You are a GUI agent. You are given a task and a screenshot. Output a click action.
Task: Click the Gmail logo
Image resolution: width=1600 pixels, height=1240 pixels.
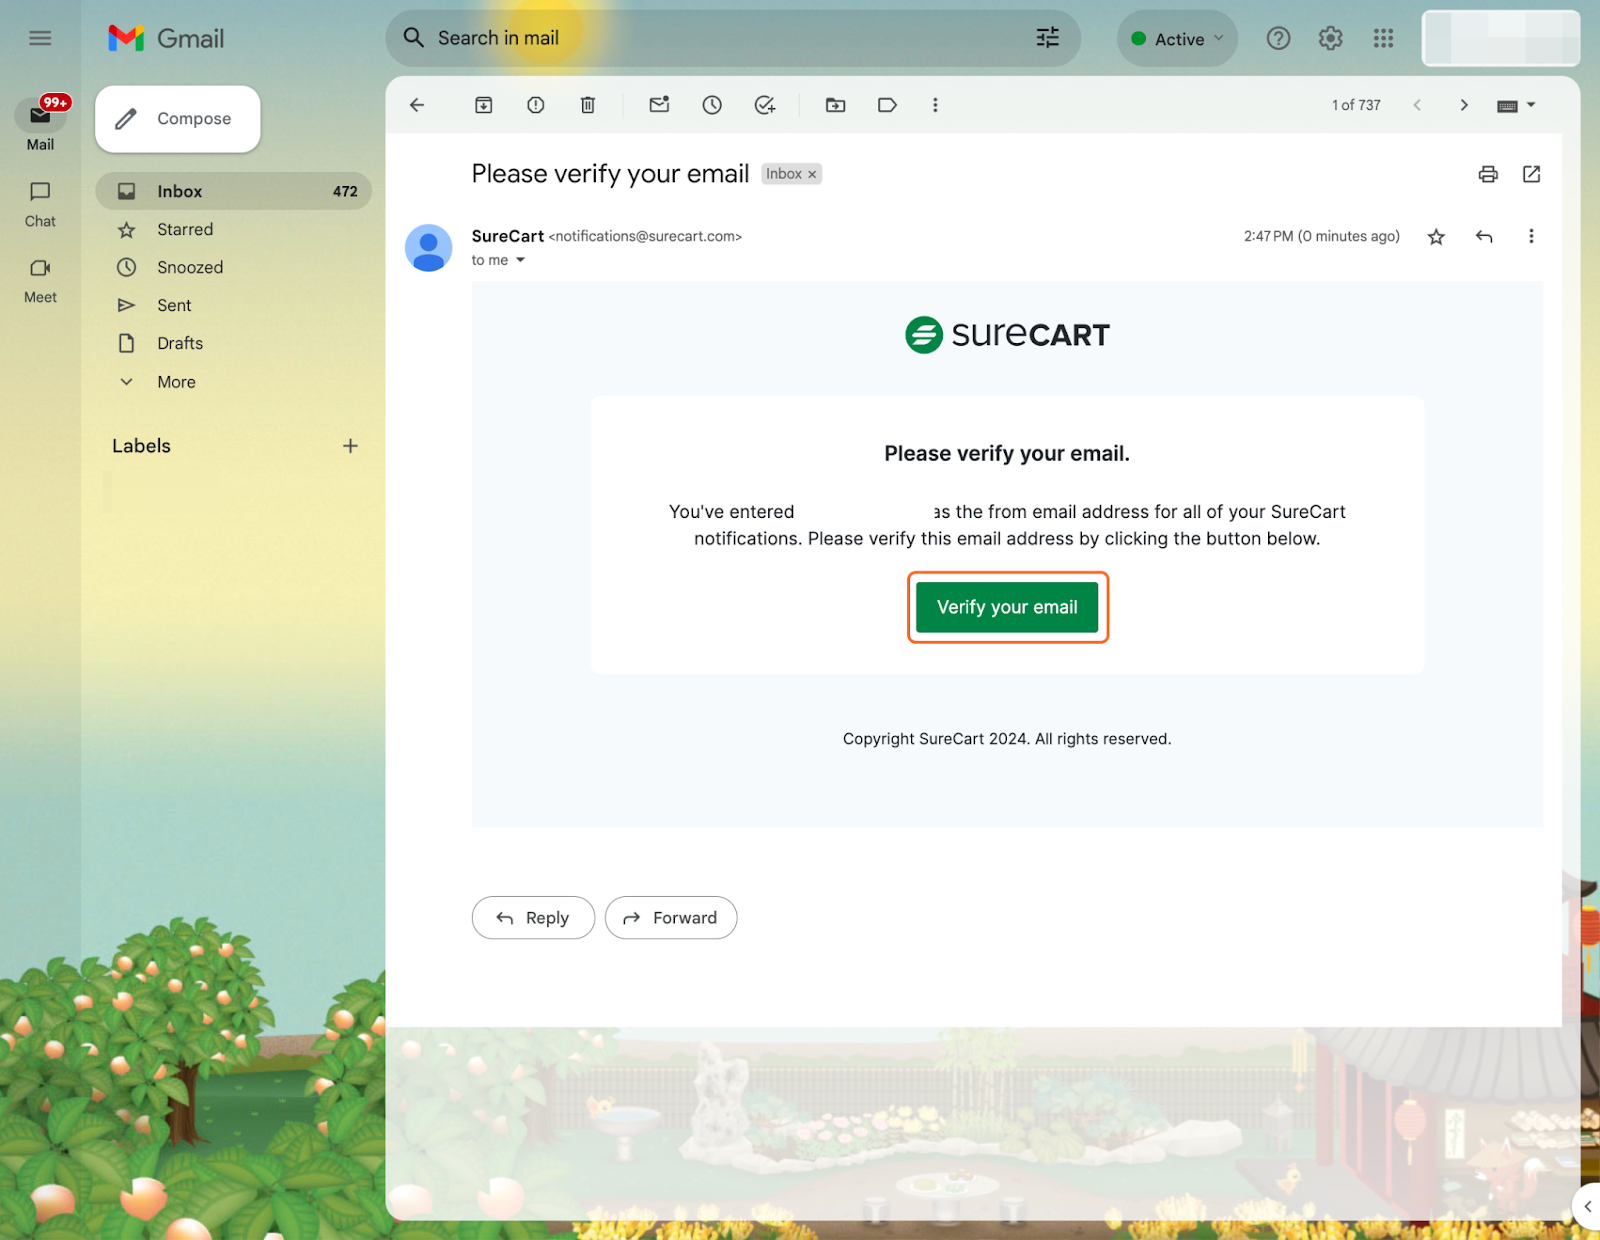point(166,38)
